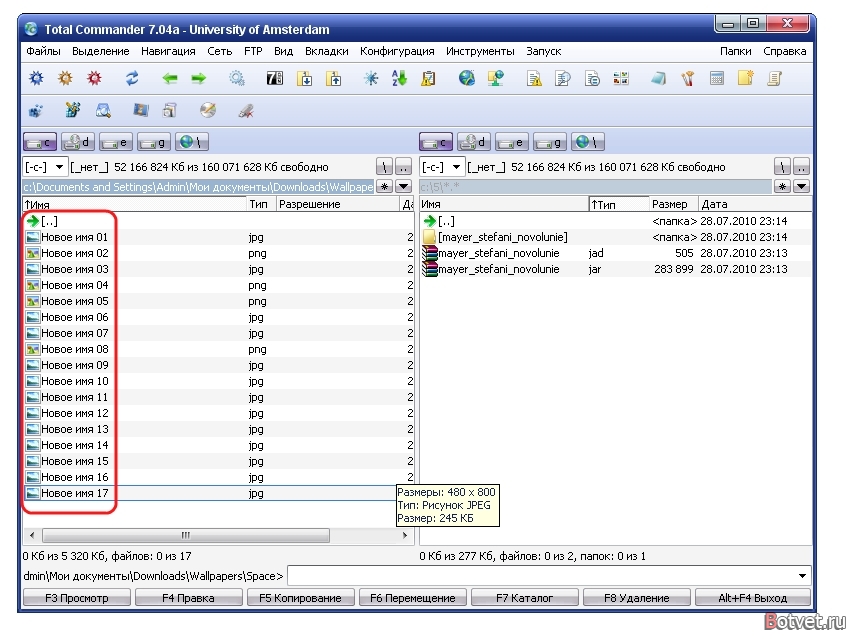Sort with the A-Z green arrow icon
The image size is (854, 639).
[x=399, y=78]
